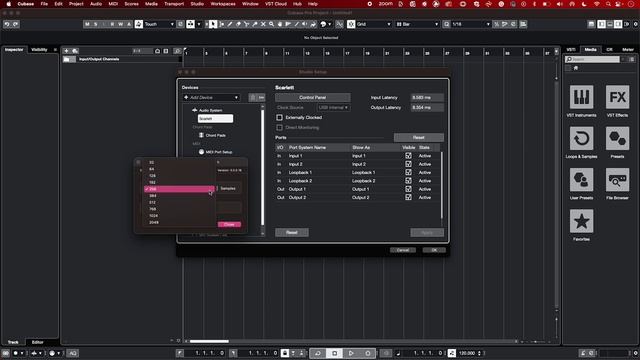Open the Project menu
640x360 pixels.
pyautogui.click(x=76, y=4)
